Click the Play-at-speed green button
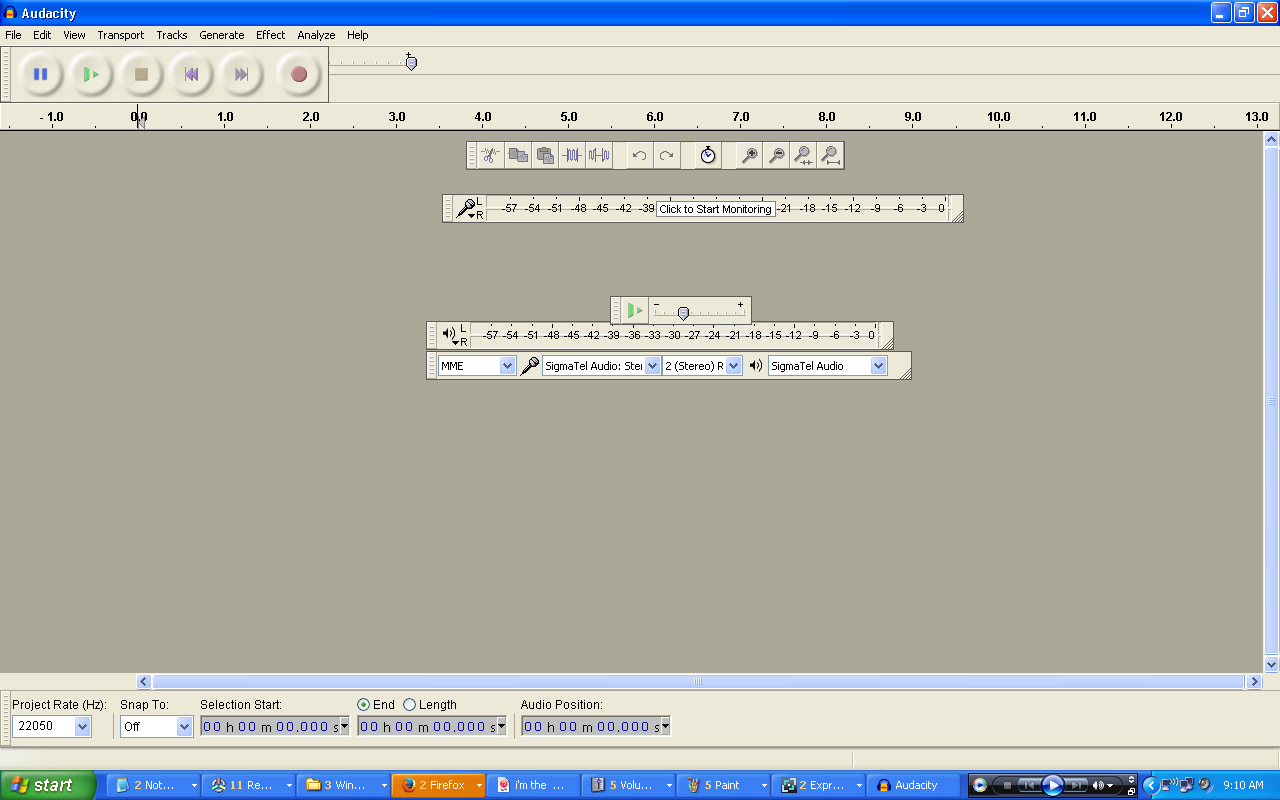Image resolution: width=1280 pixels, height=800 pixels. [635, 310]
